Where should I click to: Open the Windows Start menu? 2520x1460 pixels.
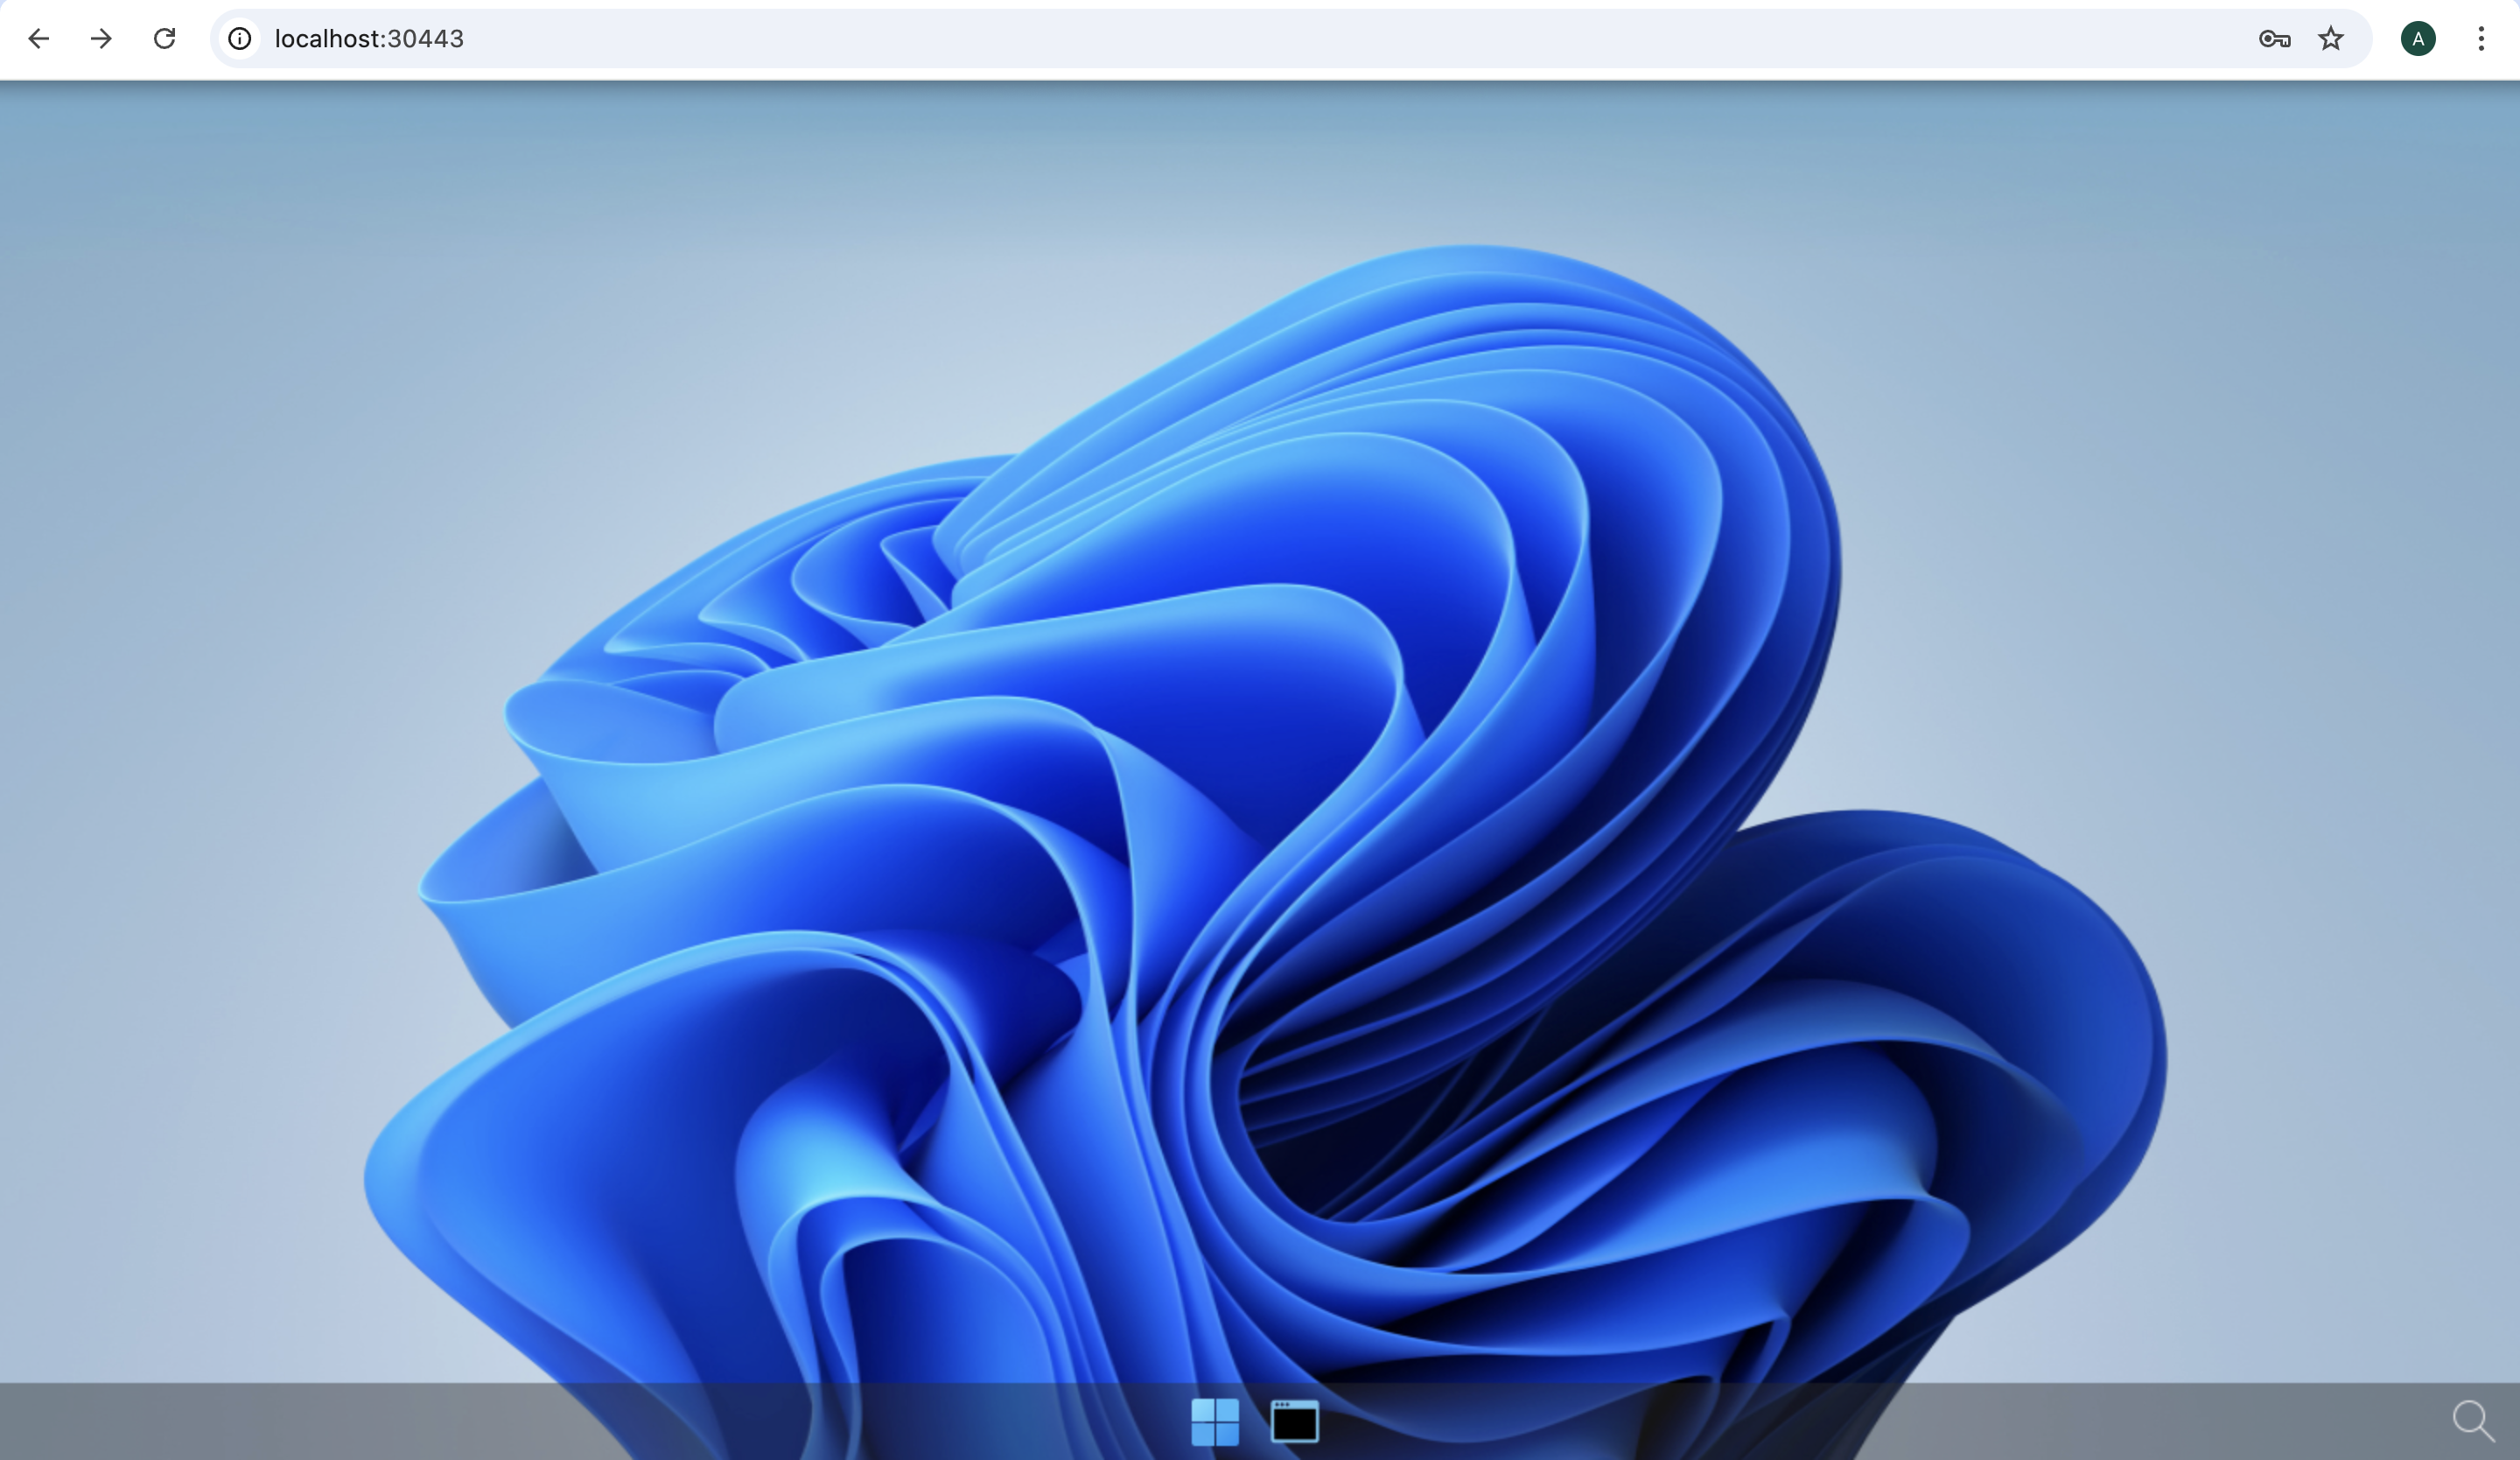coord(1215,1421)
